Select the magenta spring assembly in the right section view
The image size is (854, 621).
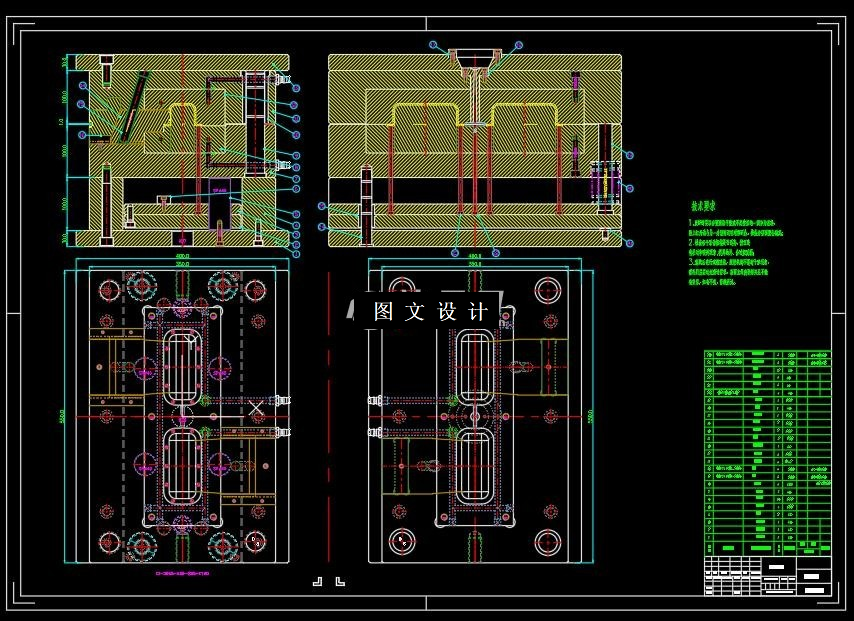tap(606, 183)
